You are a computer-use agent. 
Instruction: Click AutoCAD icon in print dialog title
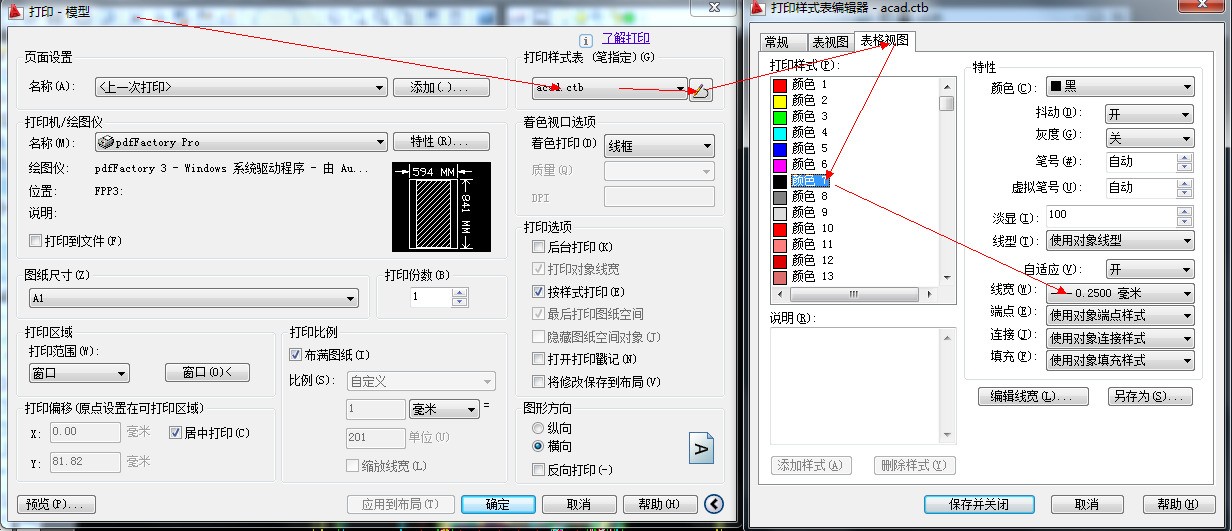point(15,11)
